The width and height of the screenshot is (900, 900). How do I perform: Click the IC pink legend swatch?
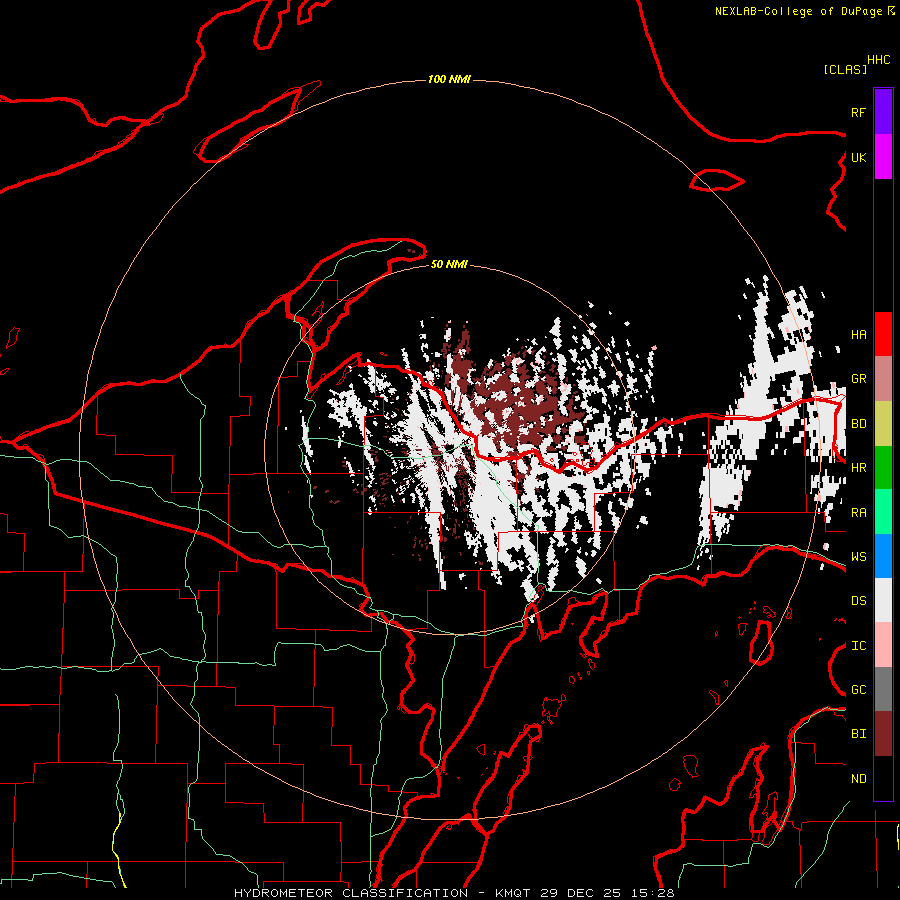click(883, 645)
